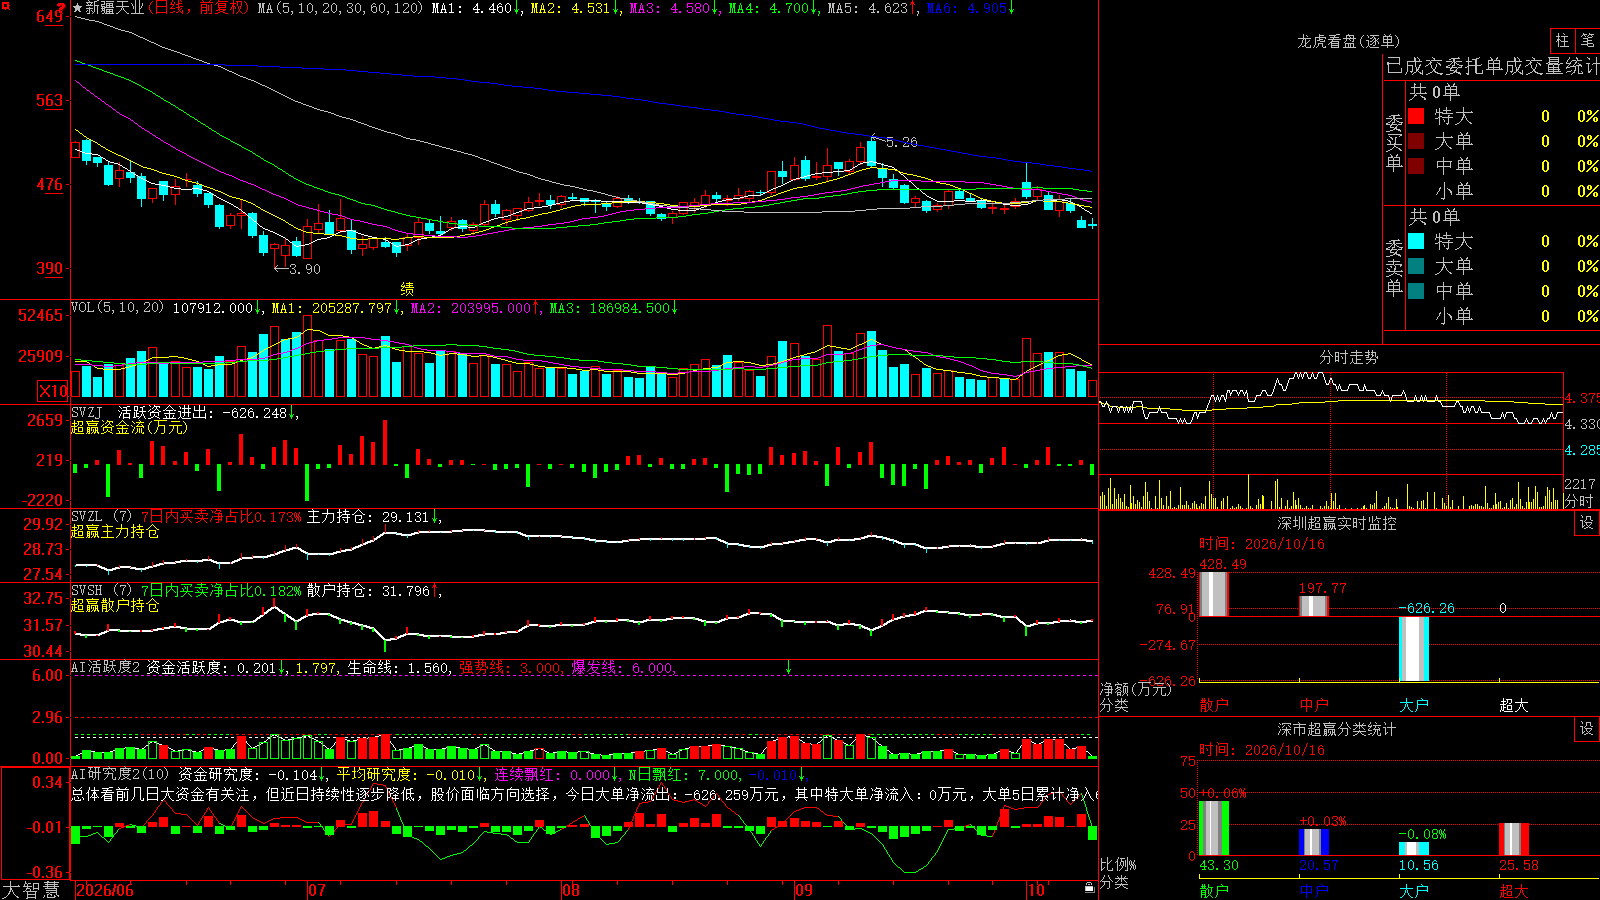Click the 日线，前复权 period label

coord(200,8)
